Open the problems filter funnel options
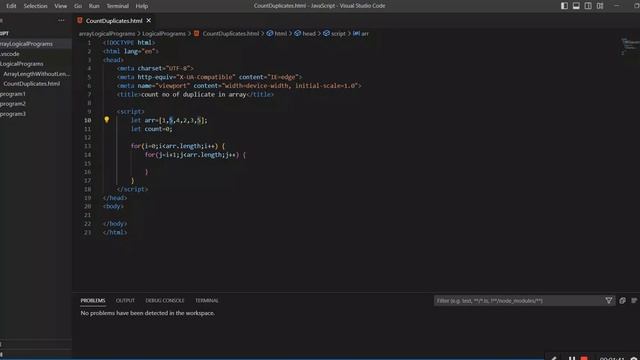 pos(609,301)
